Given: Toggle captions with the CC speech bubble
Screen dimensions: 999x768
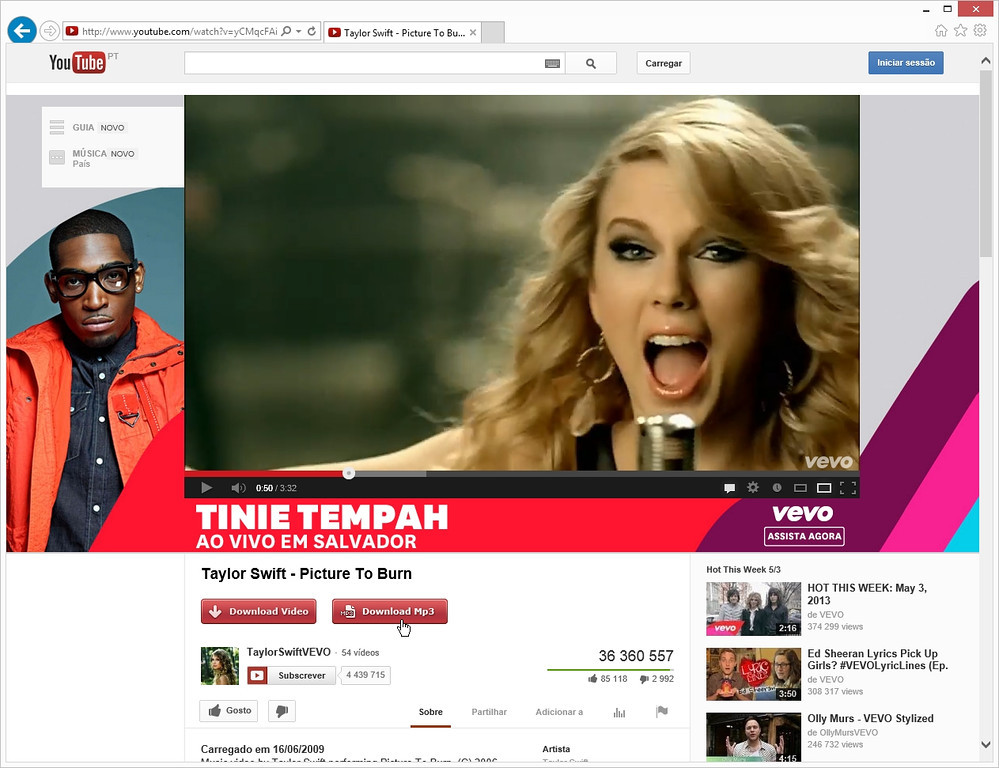Looking at the screenshot, I should pos(729,487).
